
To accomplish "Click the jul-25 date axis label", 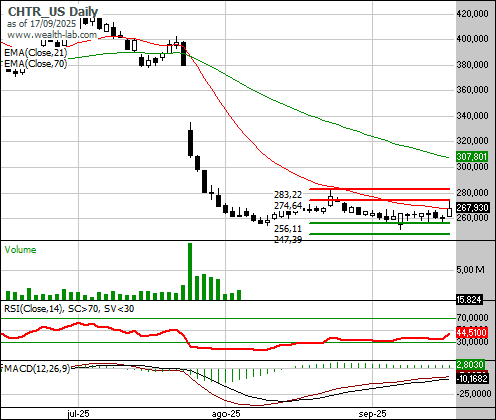I will (x=78, y=414).
